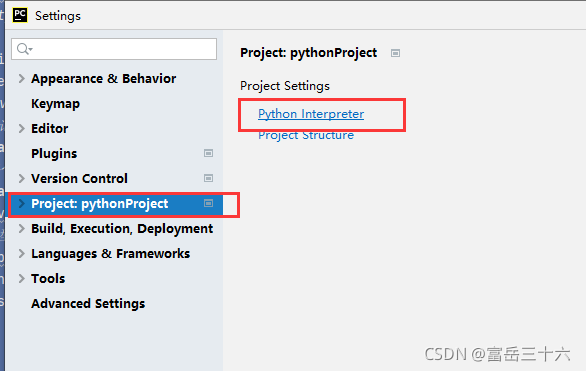Expand the Editor settings node
This screenshot has height=371, width=586.
22,129
